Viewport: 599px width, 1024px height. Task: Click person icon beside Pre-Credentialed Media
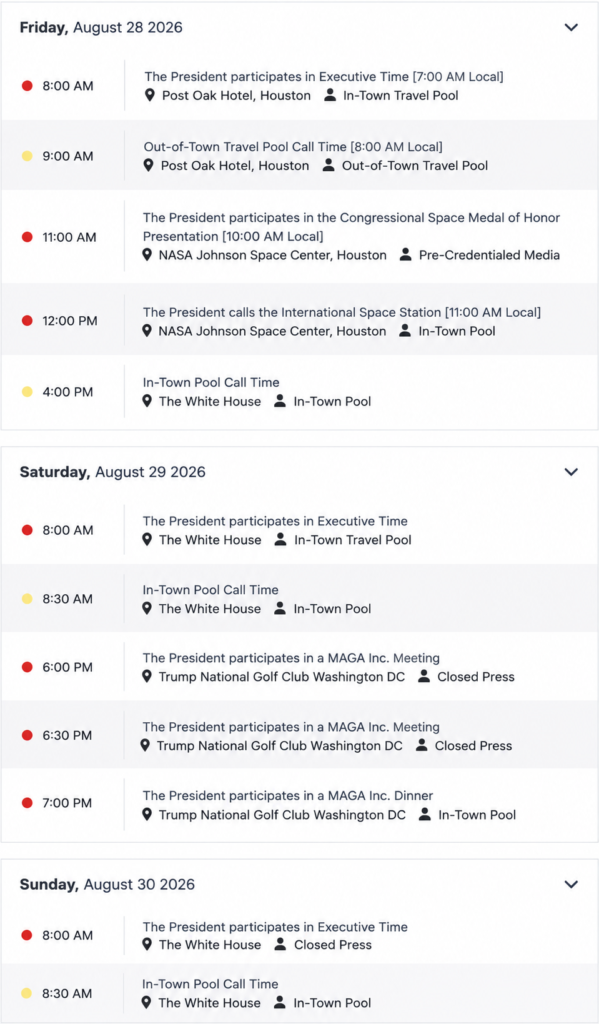tap(406, 255)
